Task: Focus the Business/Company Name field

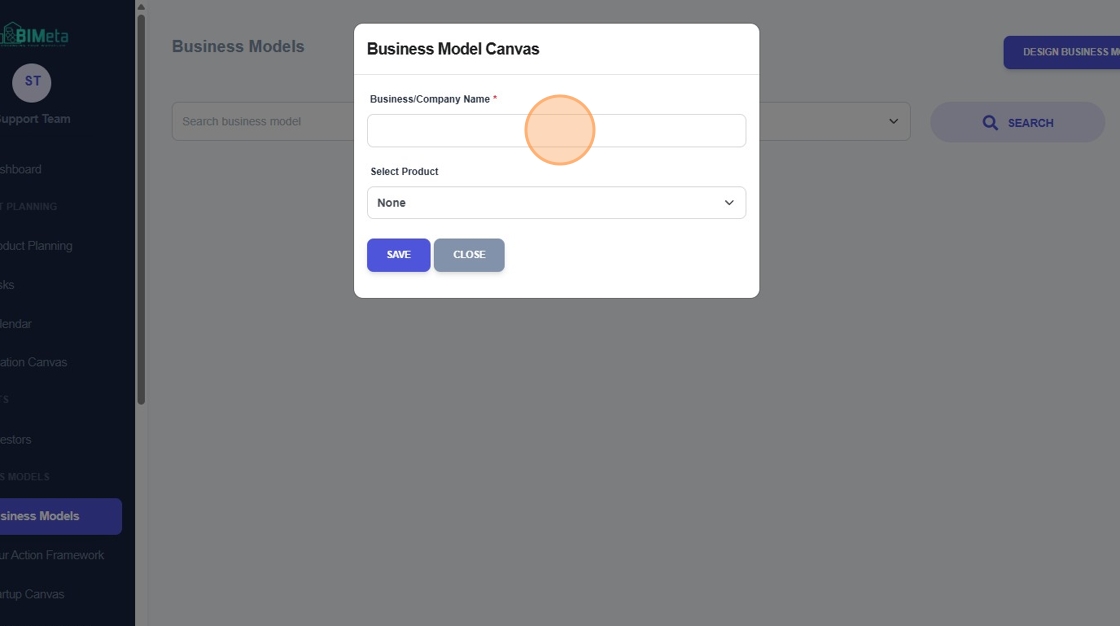Action: (556, 131)
